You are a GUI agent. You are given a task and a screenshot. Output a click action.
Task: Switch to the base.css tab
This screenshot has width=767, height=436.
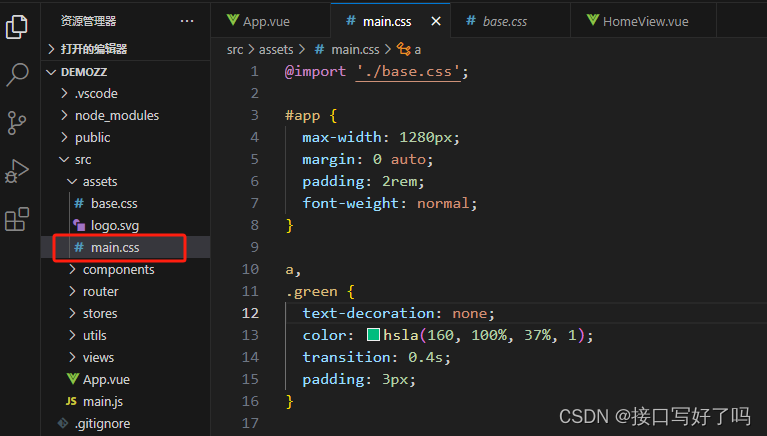510,21
